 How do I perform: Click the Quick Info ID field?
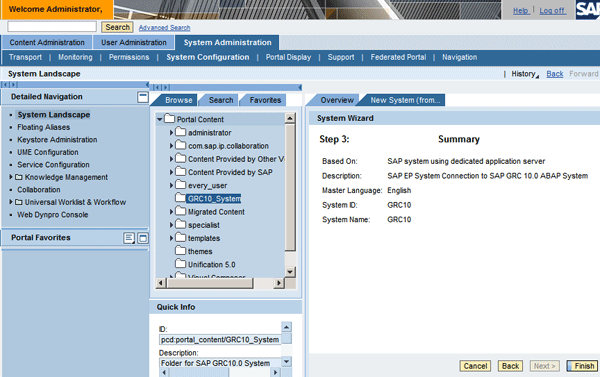220,340
